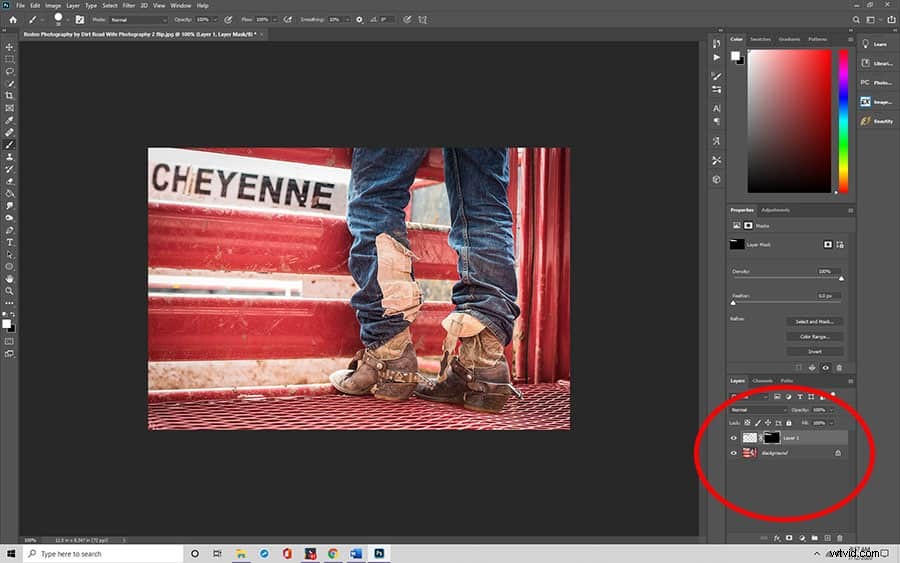Toggle pressure for opacity icon
This screenshot has height=563, width=900.
pos(228,20)
